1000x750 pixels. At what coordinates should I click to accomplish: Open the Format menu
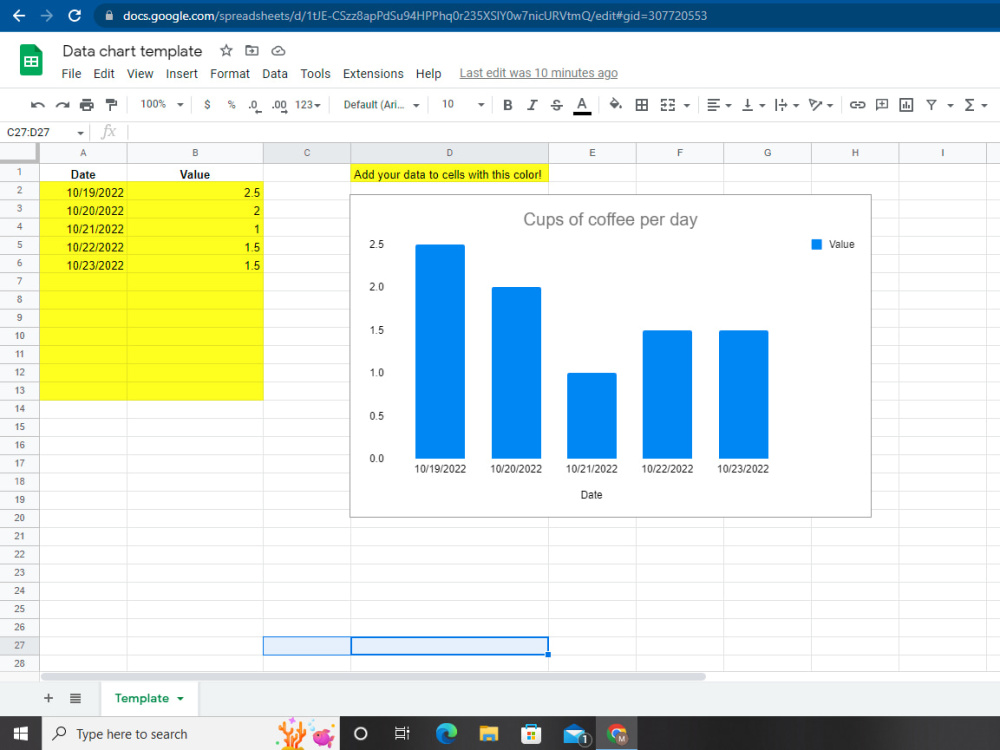(x=230, y=74)
